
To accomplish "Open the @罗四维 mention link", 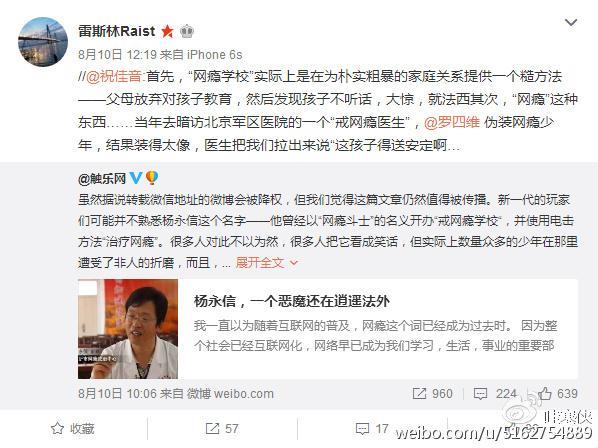I will tap(452, 122).
